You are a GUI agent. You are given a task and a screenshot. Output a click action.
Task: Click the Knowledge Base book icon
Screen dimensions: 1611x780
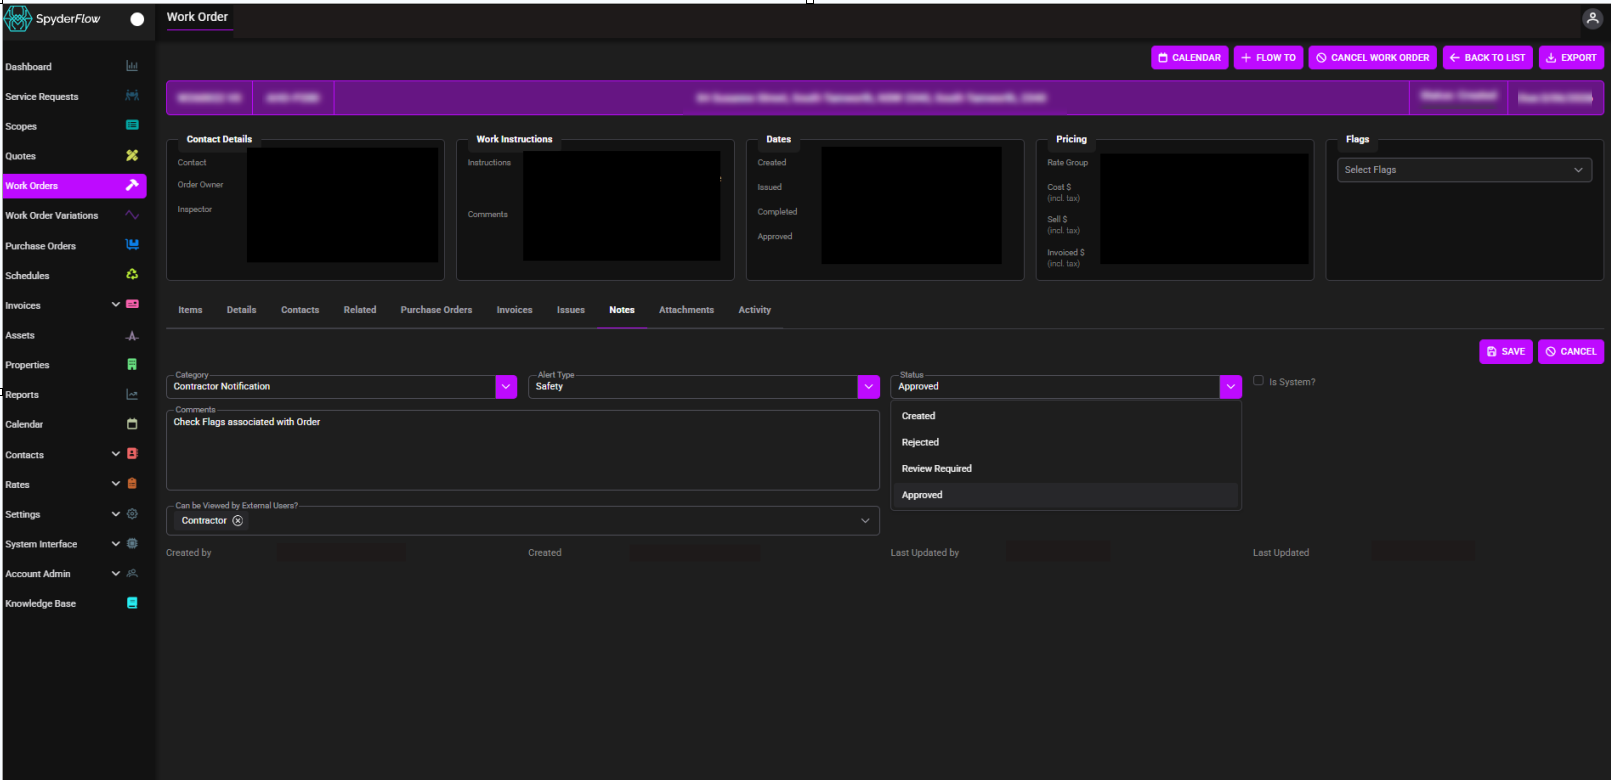[x=132, y=603]
